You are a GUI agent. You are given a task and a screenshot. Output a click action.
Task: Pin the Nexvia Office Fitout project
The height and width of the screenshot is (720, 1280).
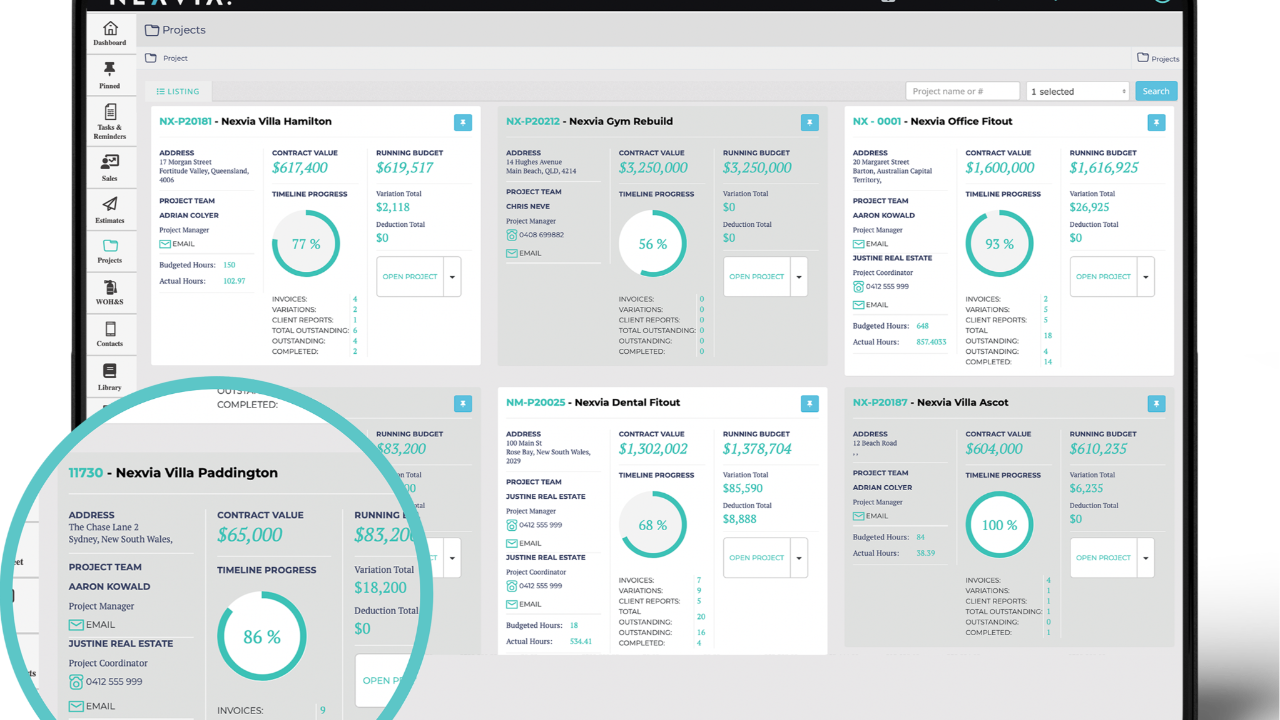1156,122
